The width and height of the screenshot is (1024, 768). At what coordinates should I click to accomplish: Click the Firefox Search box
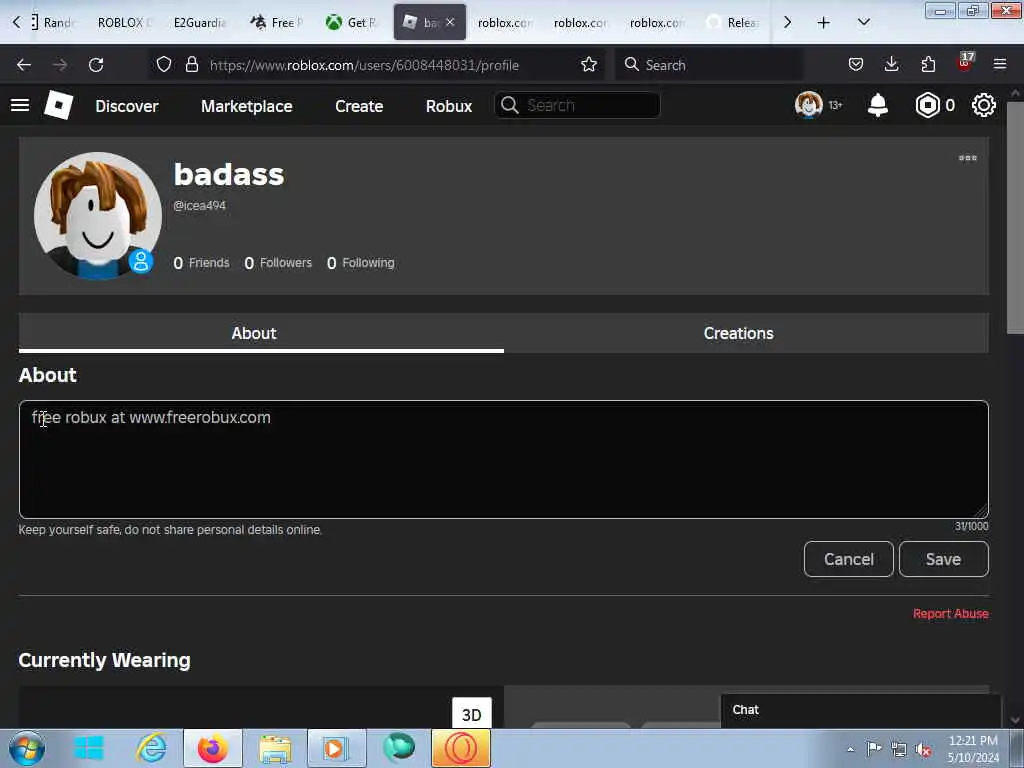pyautogui.click(x=709, y=65)
